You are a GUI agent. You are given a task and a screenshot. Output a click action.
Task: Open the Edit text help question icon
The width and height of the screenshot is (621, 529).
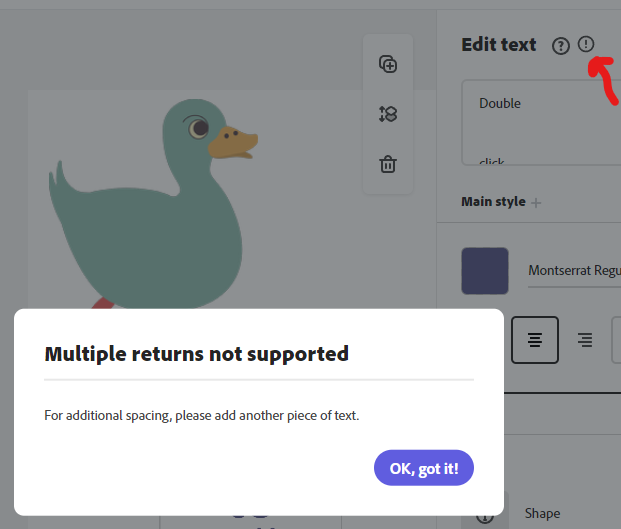pyautogui.click(x=561, y=45)
